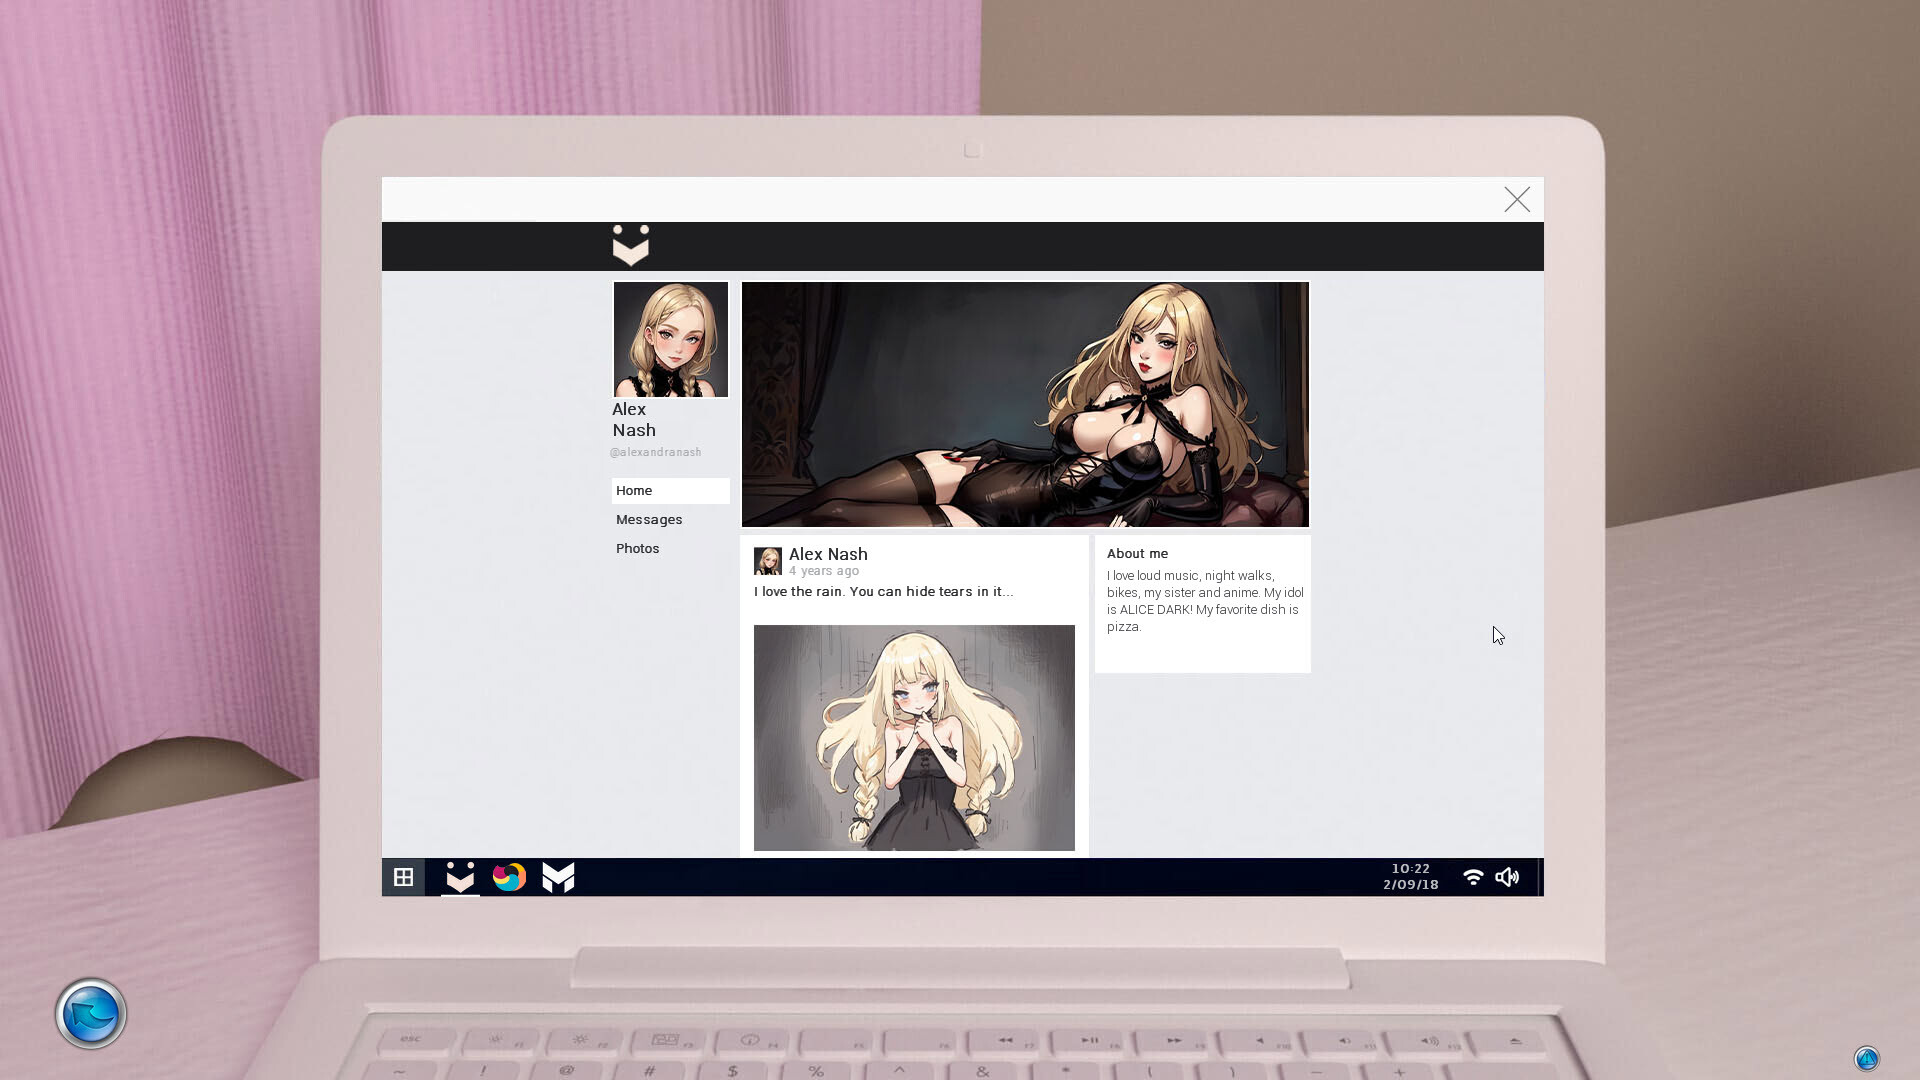Viewport: 1920px width, 1080px height.
Task: Launch the colorful browser taskbar icon
Action: click(509, 877)
